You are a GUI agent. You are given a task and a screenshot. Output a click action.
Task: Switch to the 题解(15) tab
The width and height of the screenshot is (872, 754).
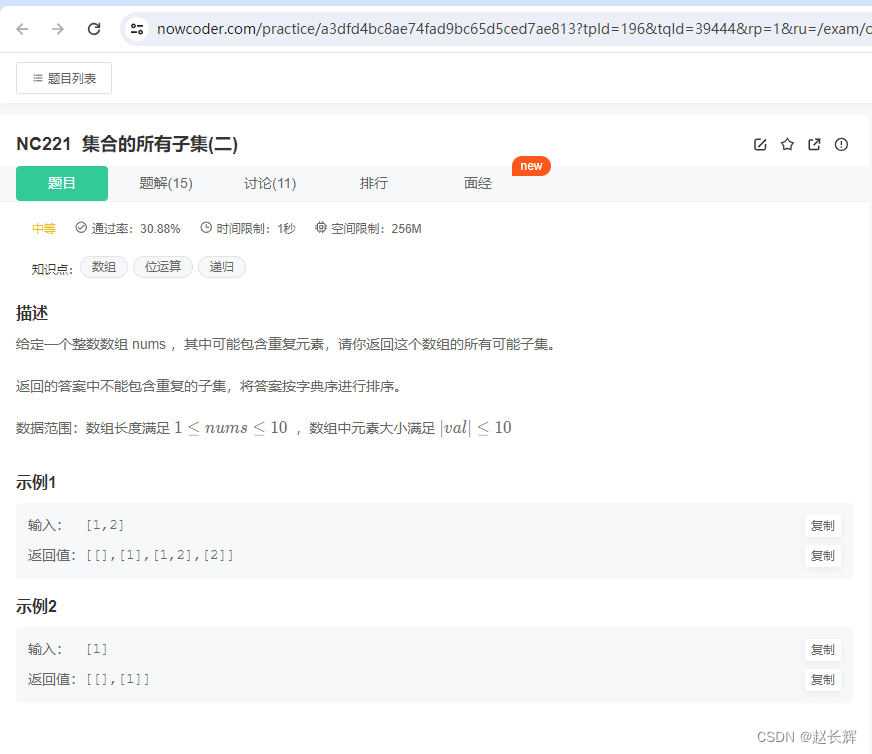(x=166, y=183)
